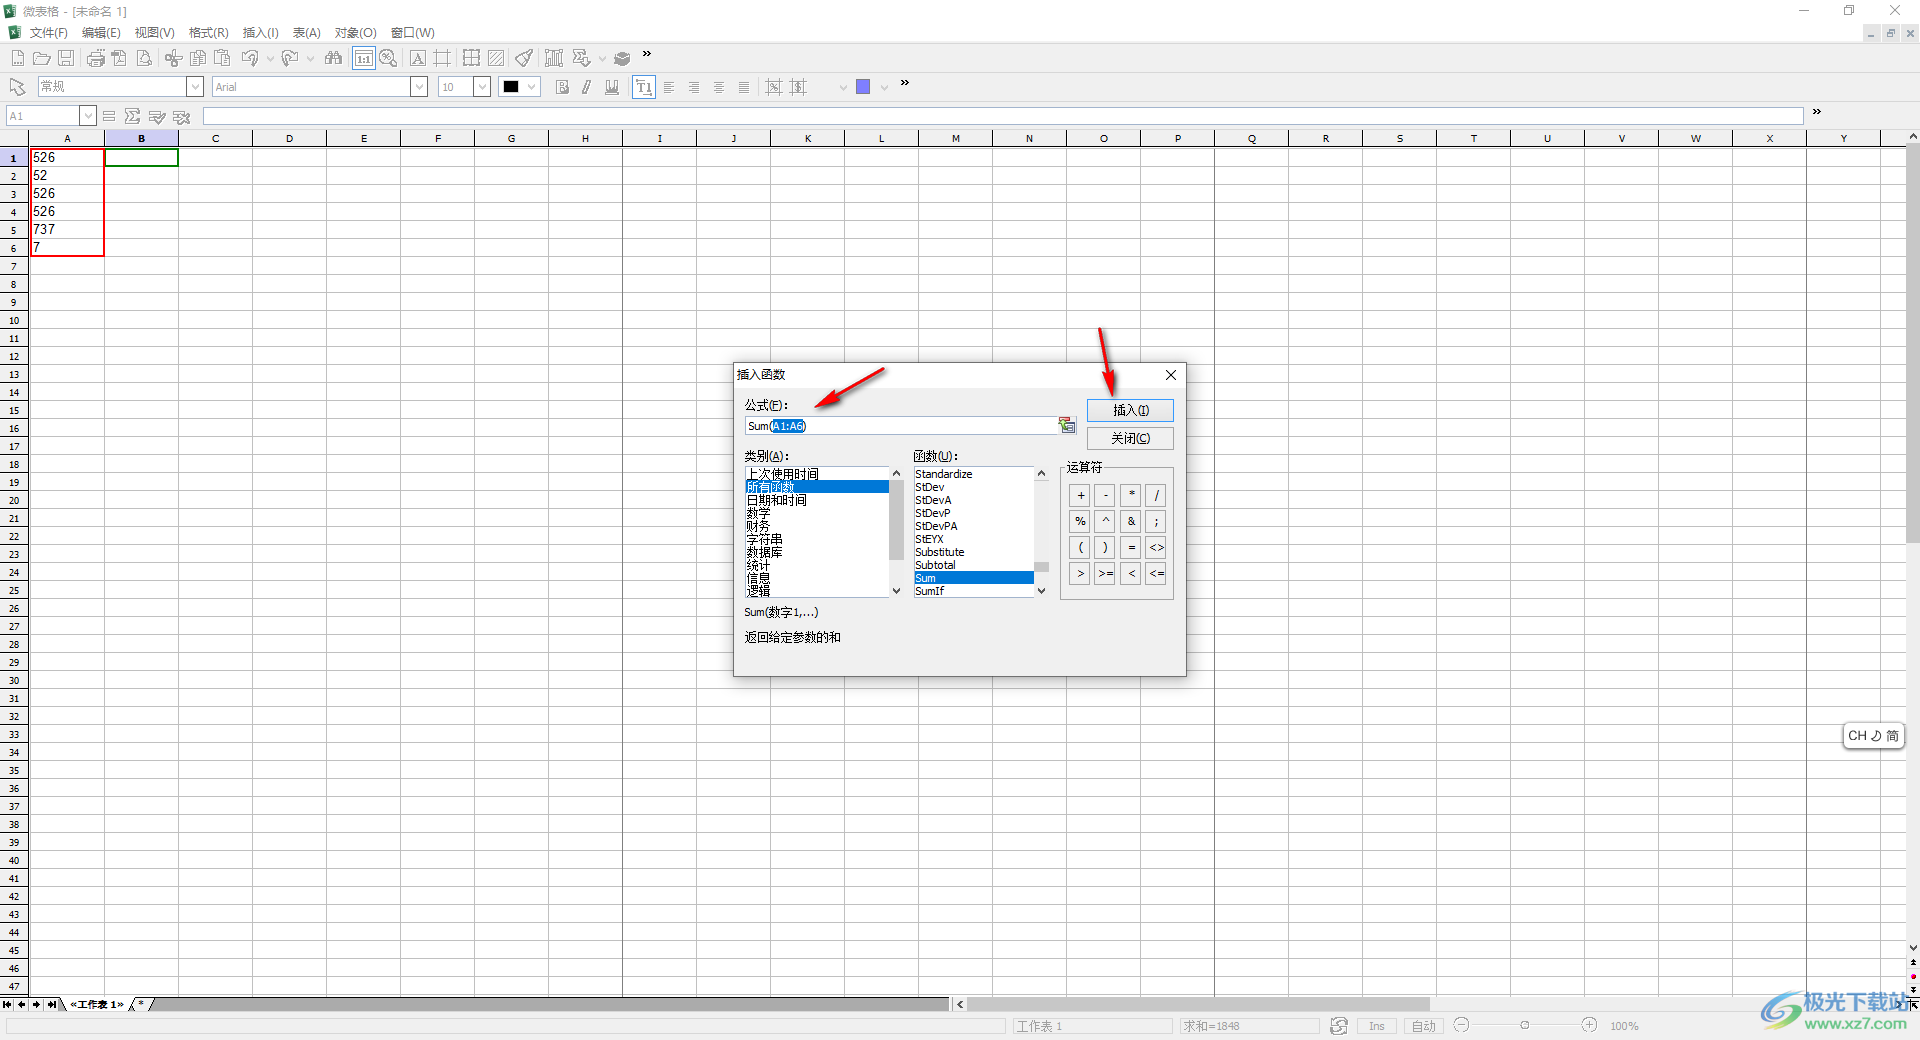This screenshot has width=1920, height=1040.
Task: Click the 公式 formula input field
Action: coord(901,426)
